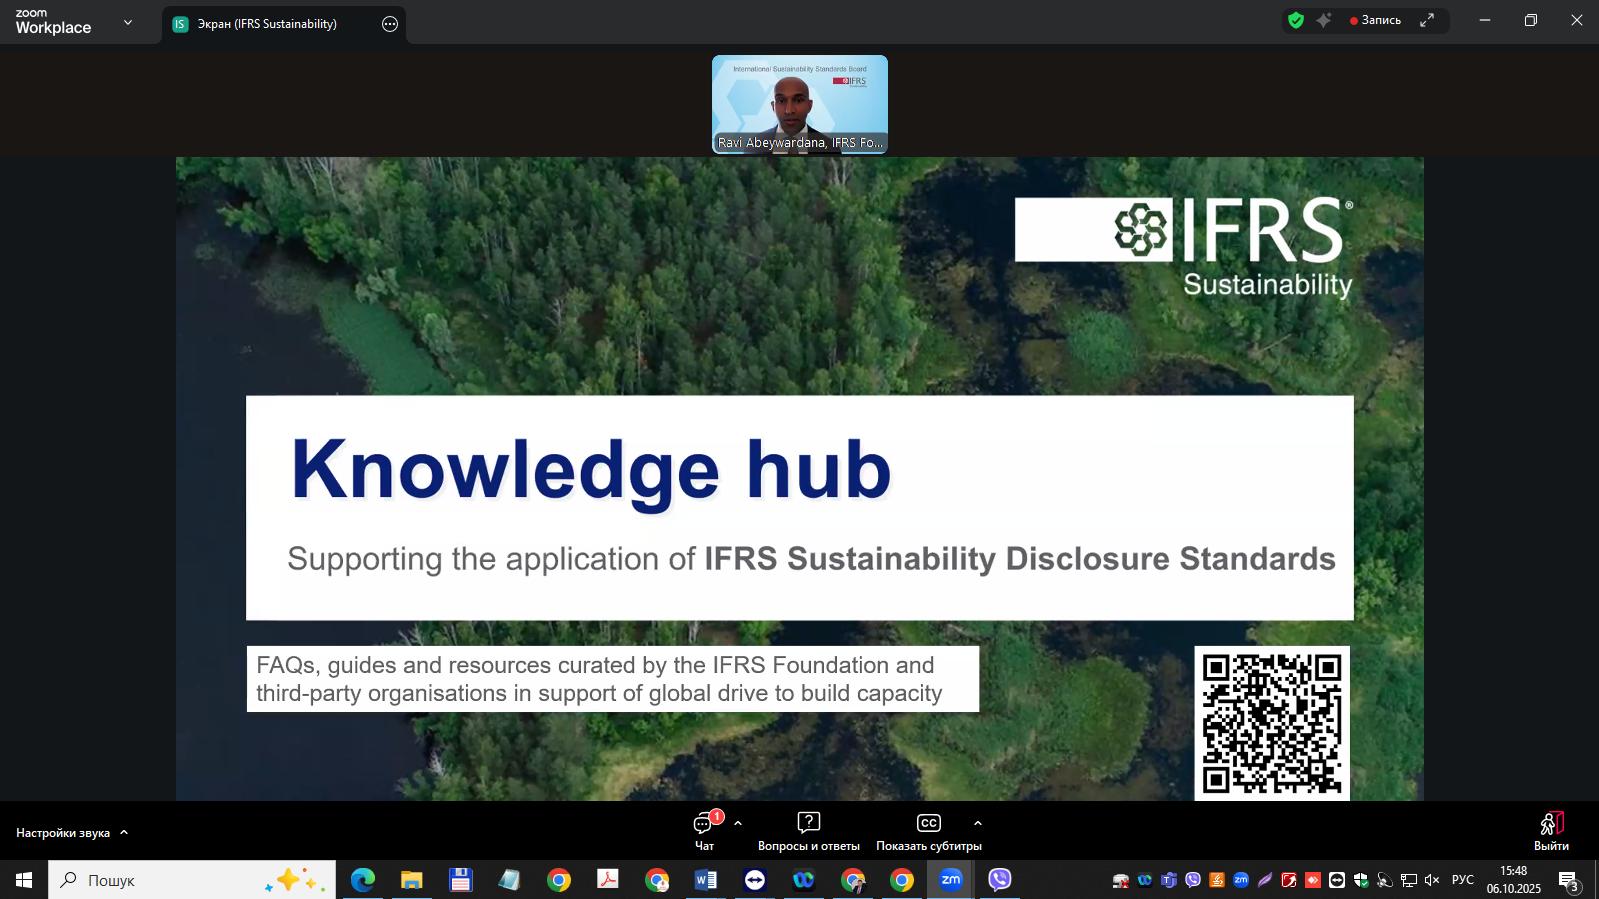Image resolution: width=1599 pixels, height=899 pixels.
Task: Open Windows Security from the tray
Action: [x=1361, y=881]
